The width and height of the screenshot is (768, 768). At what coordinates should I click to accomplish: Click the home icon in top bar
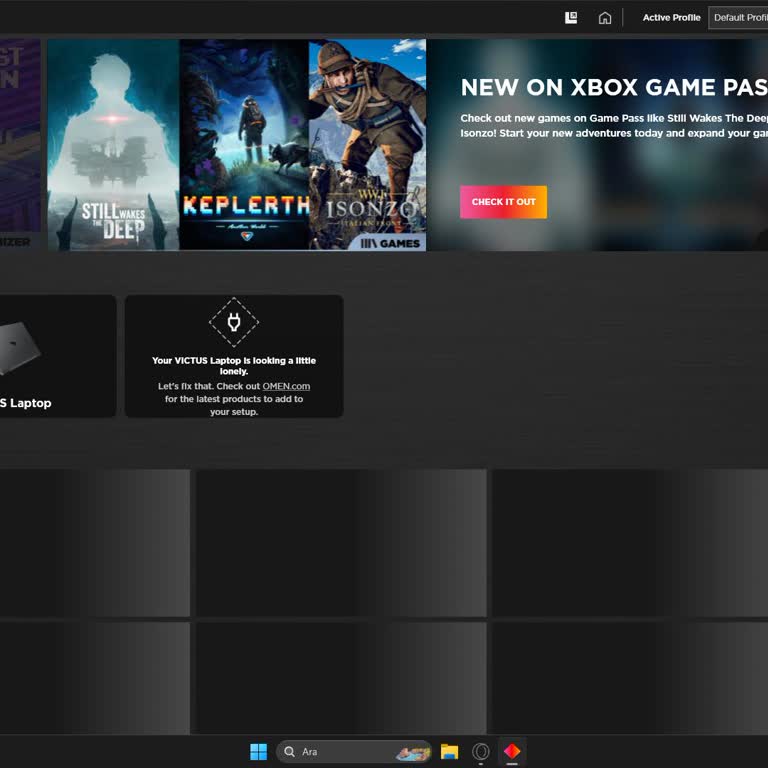pos(605,18)
